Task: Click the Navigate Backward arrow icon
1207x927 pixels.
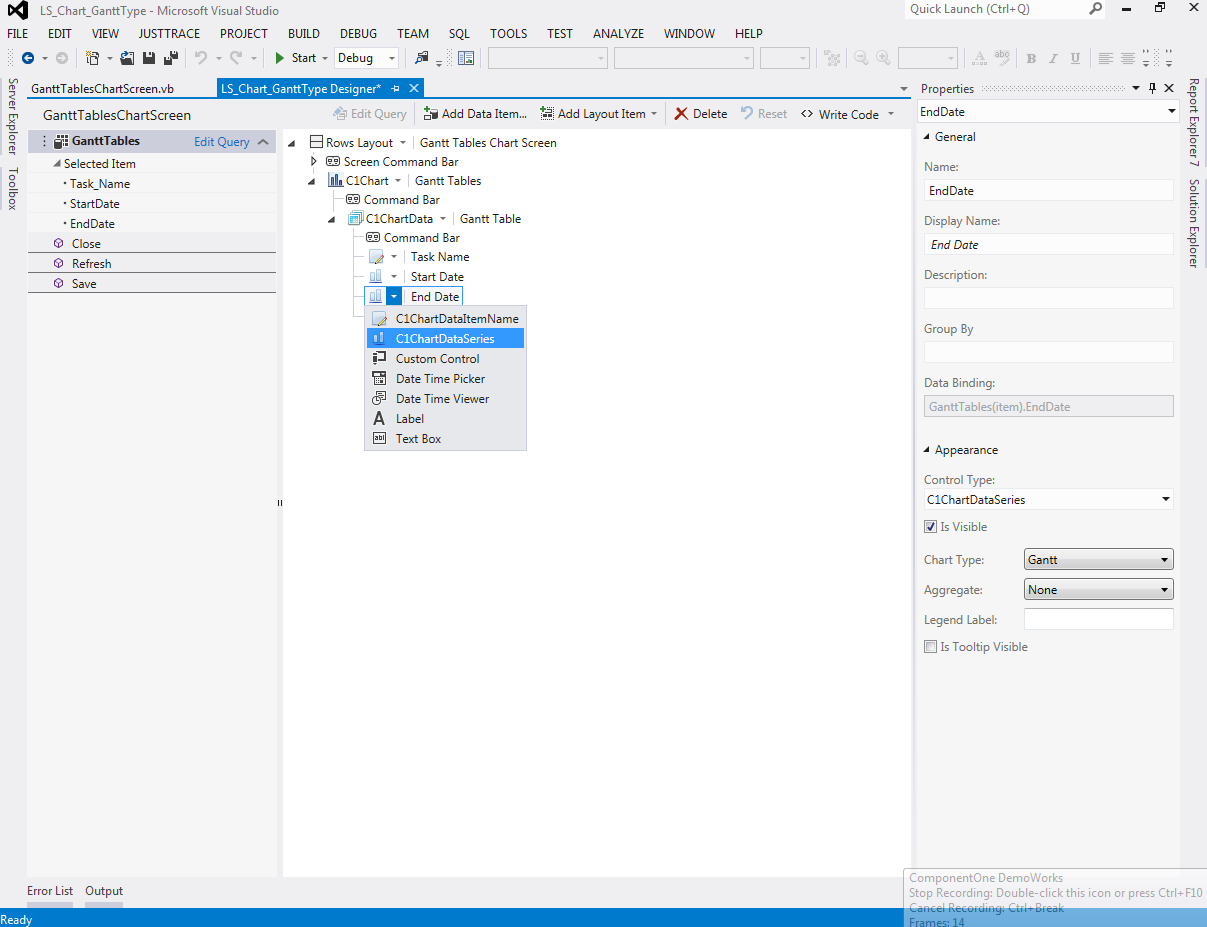Action: click(27, 58)
